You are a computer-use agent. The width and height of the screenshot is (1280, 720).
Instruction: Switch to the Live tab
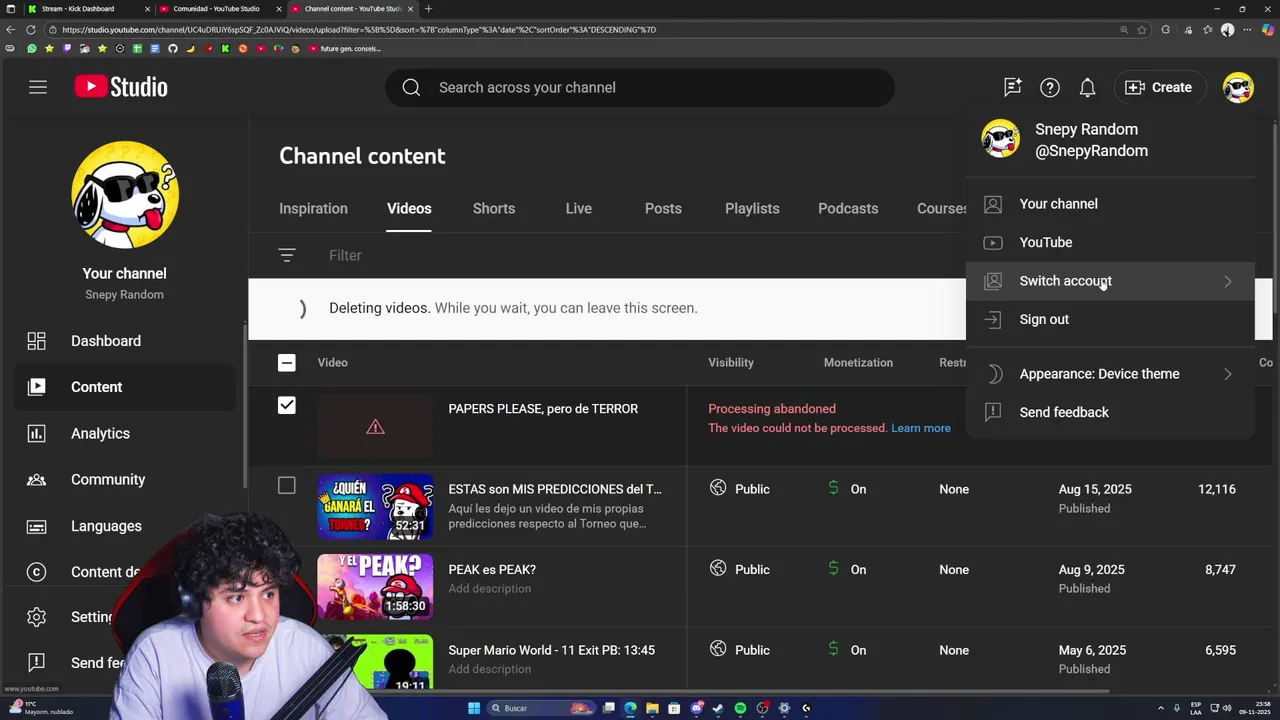[x=579, y=208]
